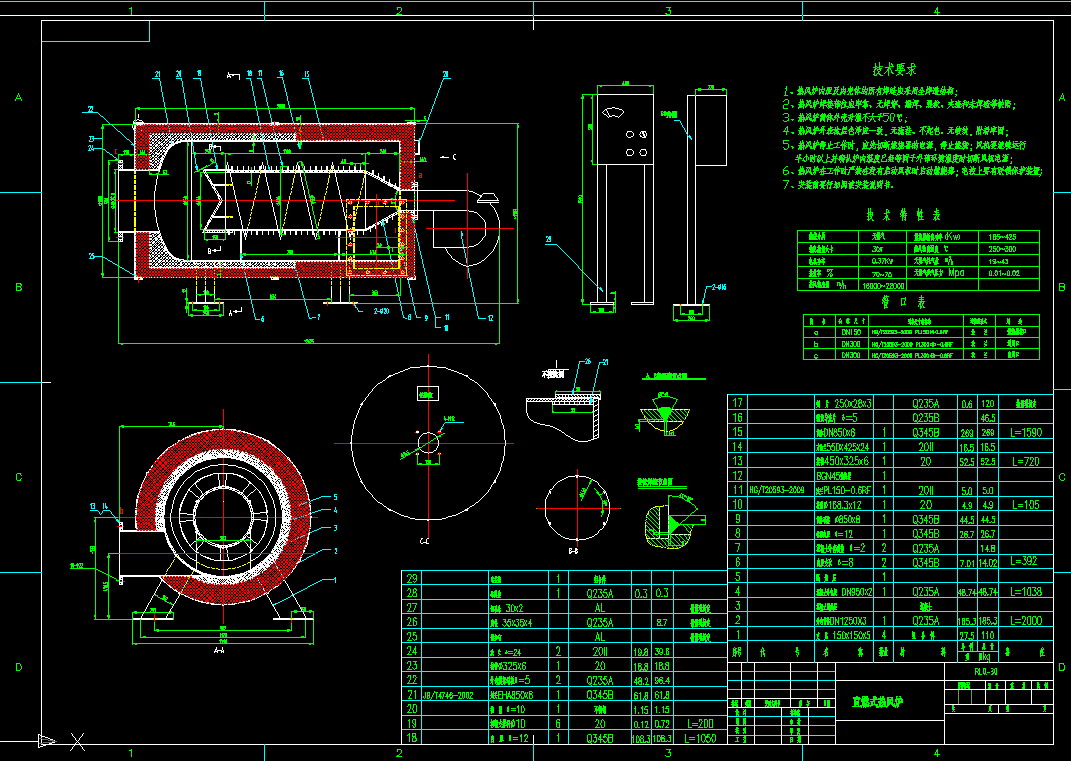Click the 150x150x5 support entry in row 1
1071x761 pixels.
pyautogui.click(x=844, y=635)
